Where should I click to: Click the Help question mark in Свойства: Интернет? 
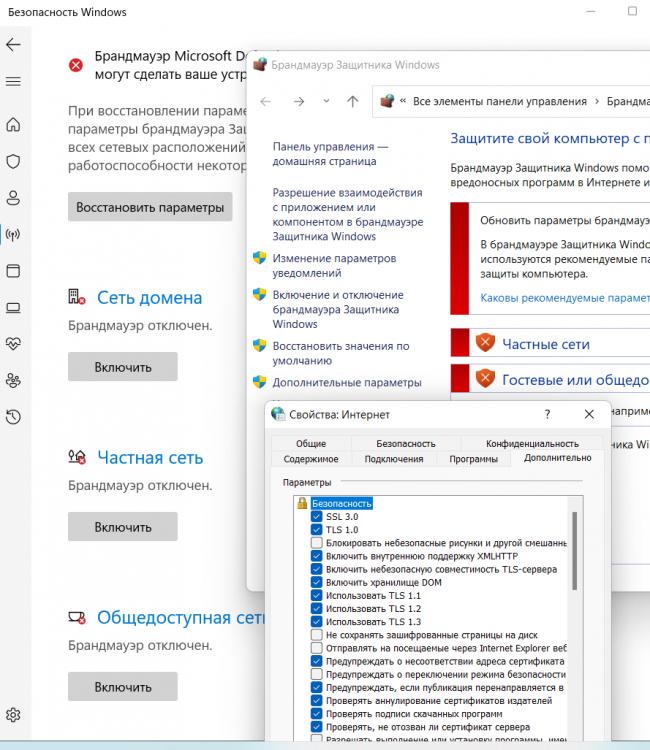click(548, 414)
